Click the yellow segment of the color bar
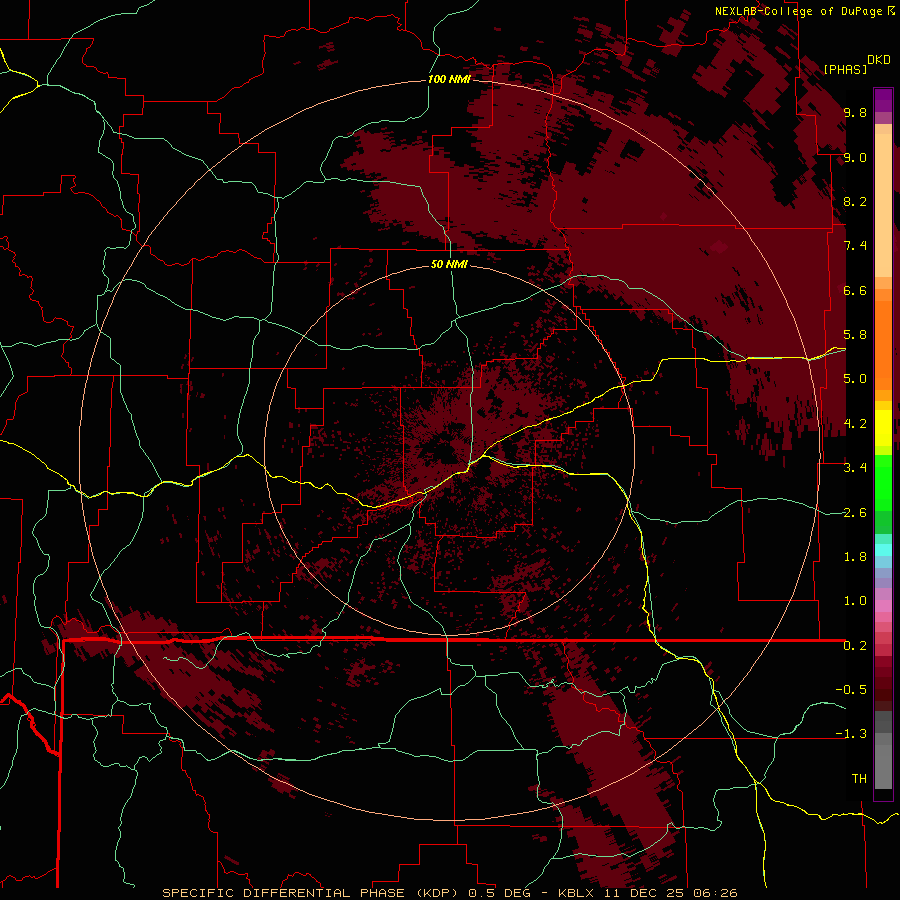Image resolution: width=900 pixels, height=900 pixels. [x=883, y=428]
